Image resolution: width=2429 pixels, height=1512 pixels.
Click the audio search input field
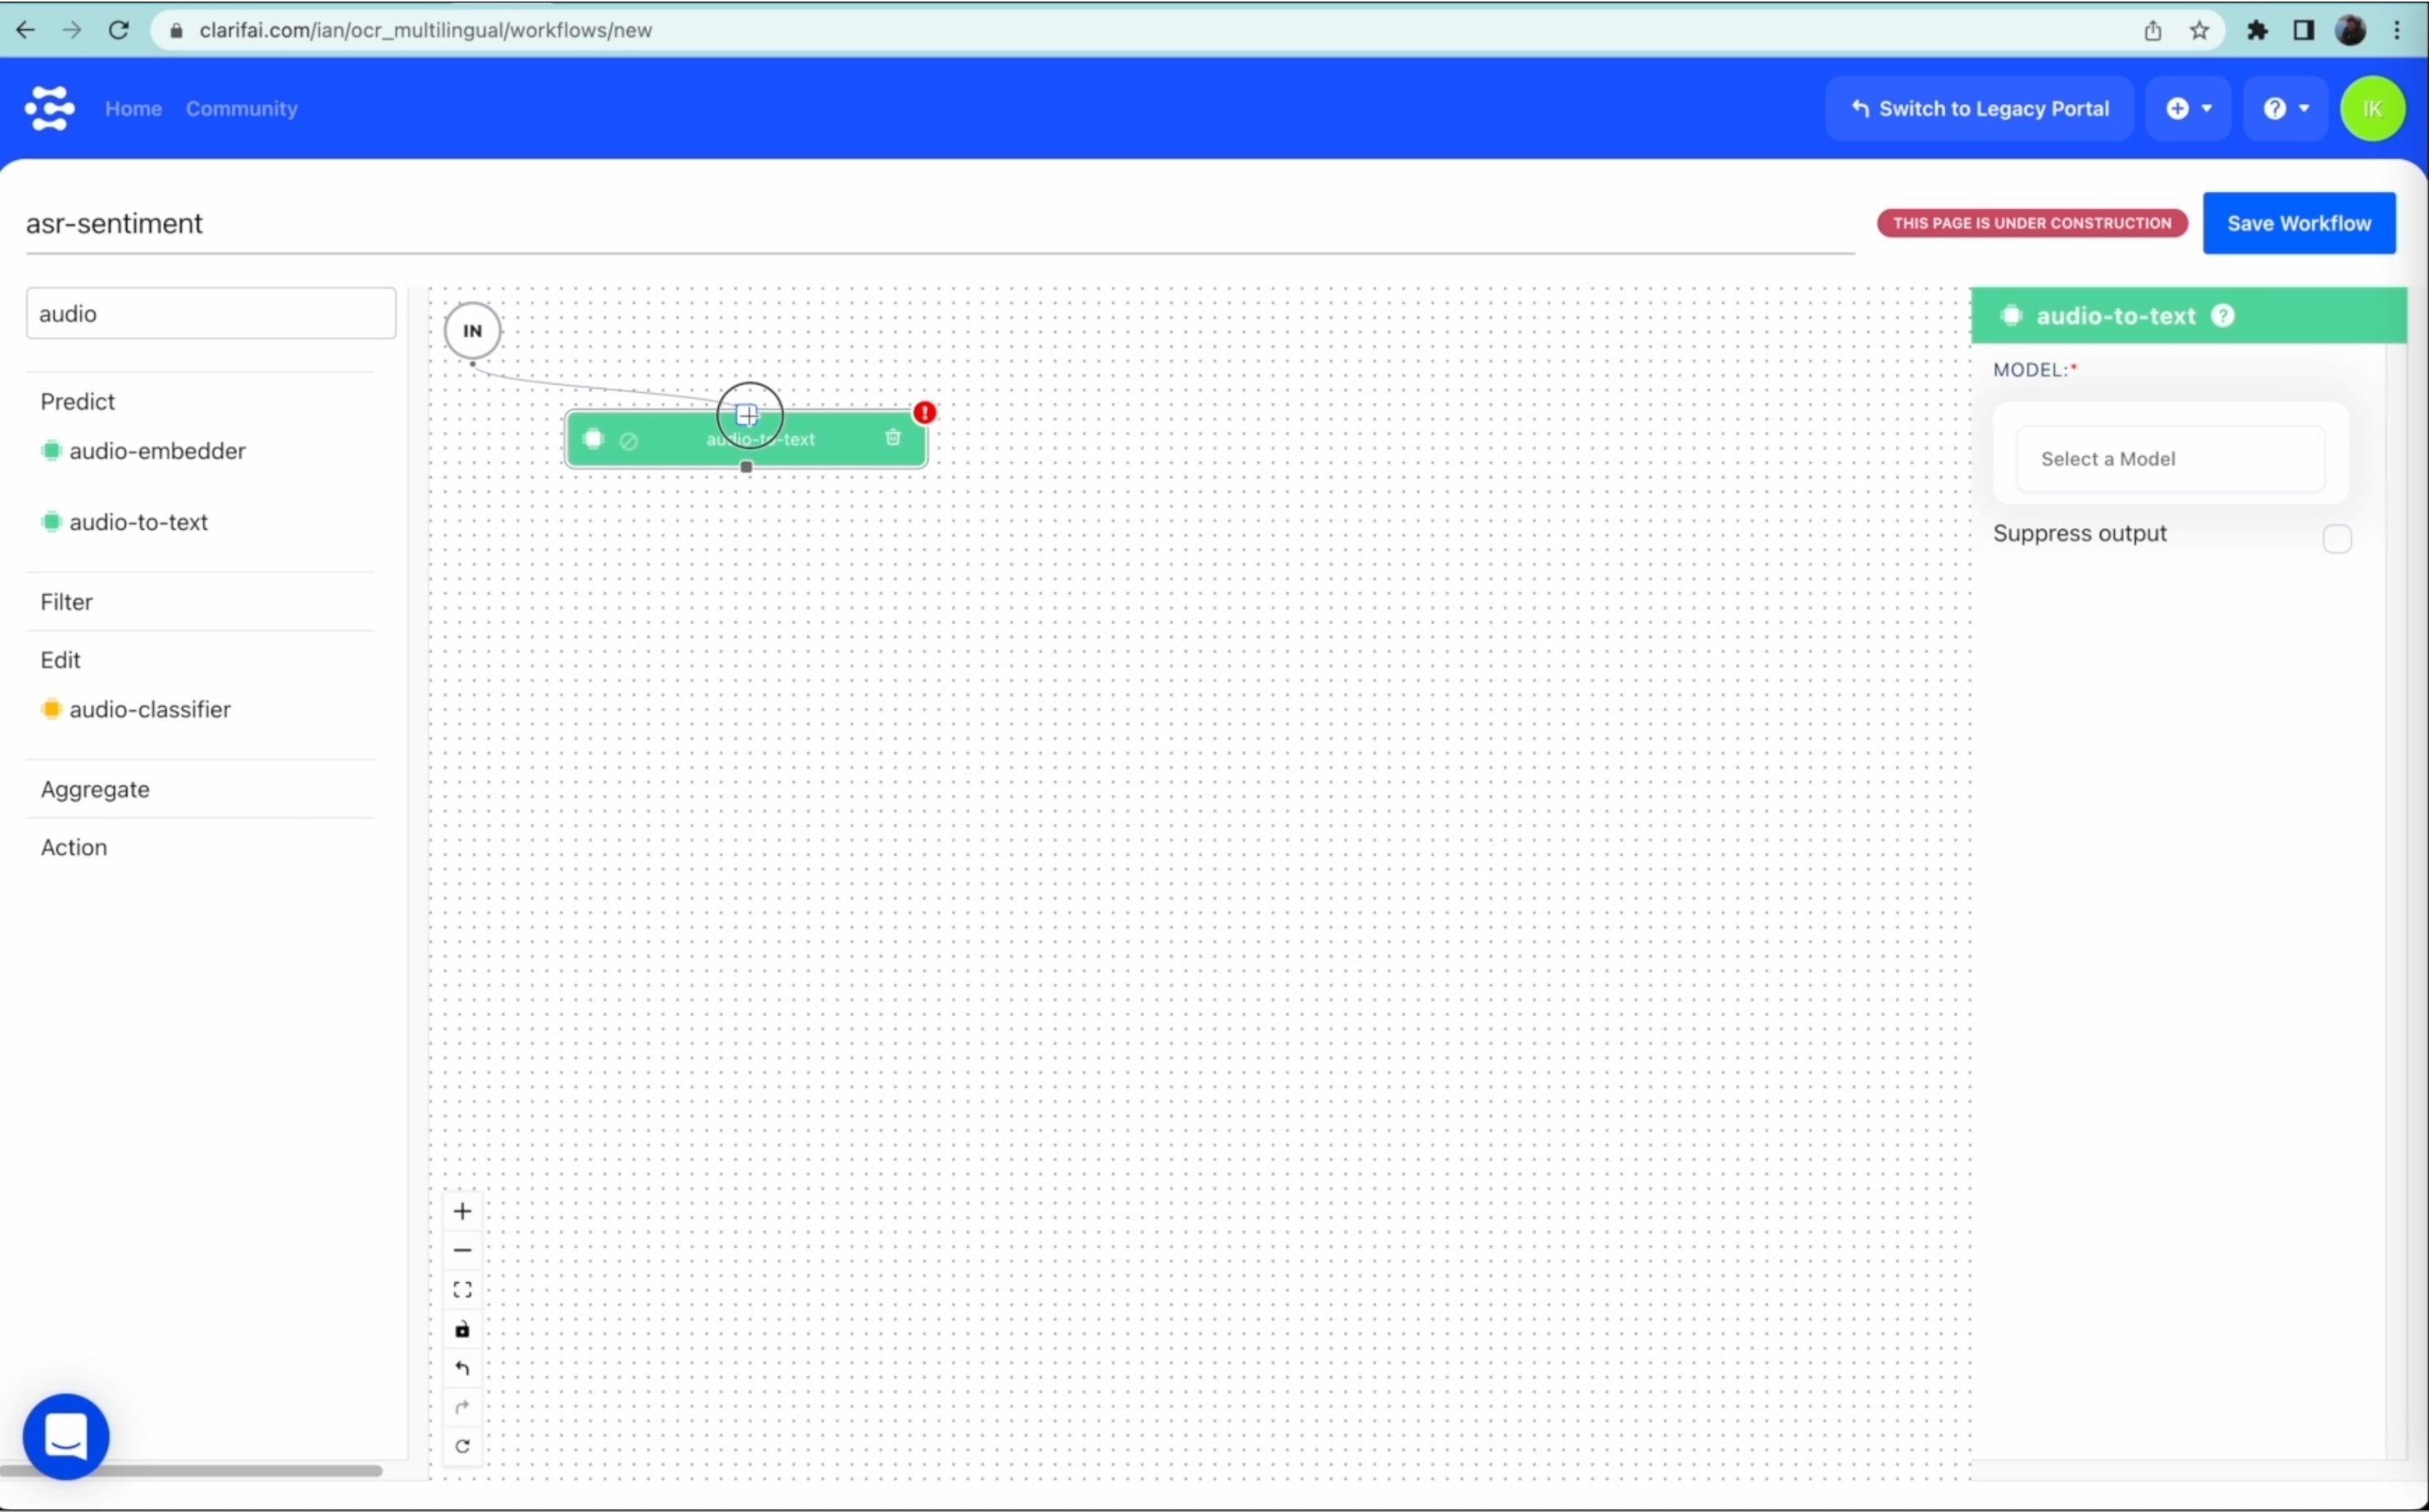click(x=211, y=314)
